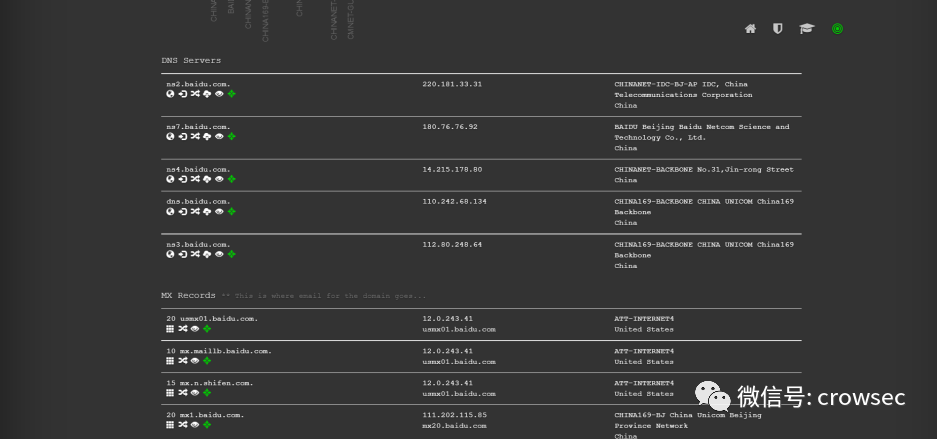This screenshot has height=439, width=937.
Task: Click green arrows icon under ns7.baidu.com
Action: pos(231,136)
